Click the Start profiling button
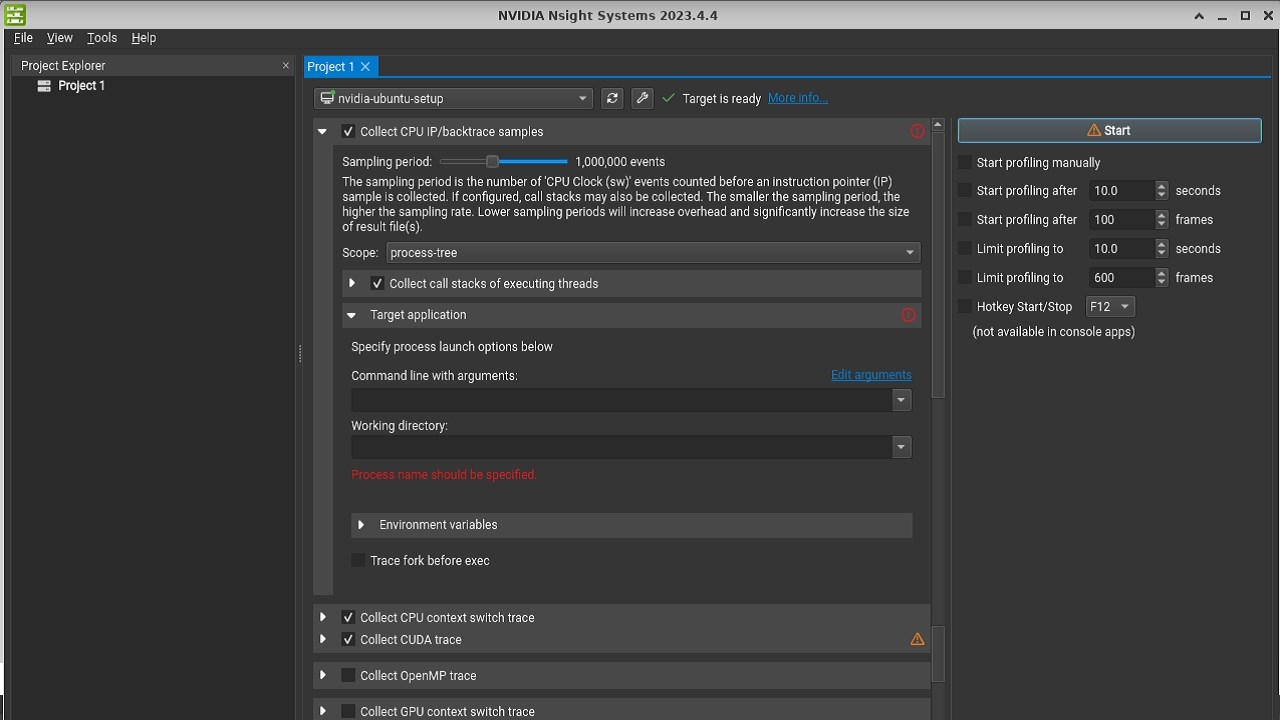Screen dimensions: 1280x720 [x=1109, y=131]
